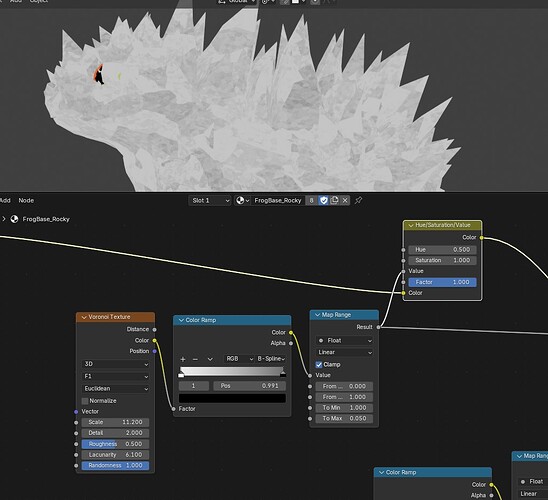Adjust the Roughness 0.500 slider
This screenshot has width=548, height=500.
click(x=115, y=444)
